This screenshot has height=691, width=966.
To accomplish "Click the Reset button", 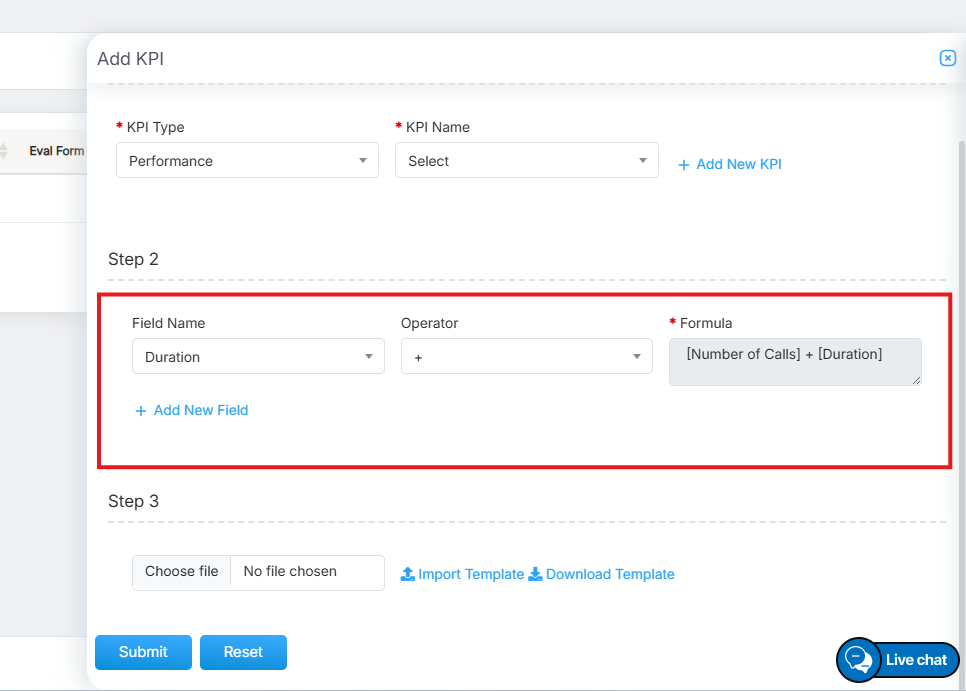I will coord(243,652).
